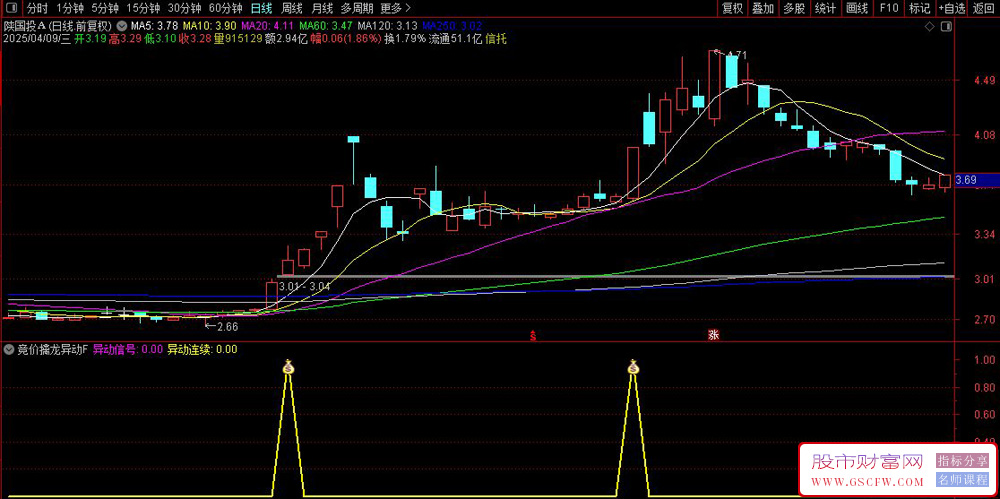Screen dimensions: 1000x499
Task: Click the 2.66 low price annotation
Action: point(227,327)
